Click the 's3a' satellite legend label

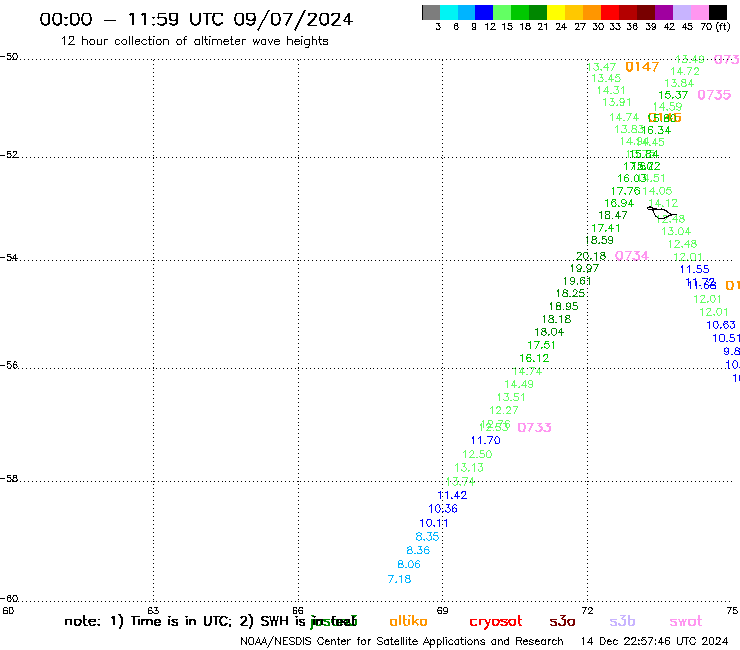tap(562, 621)
